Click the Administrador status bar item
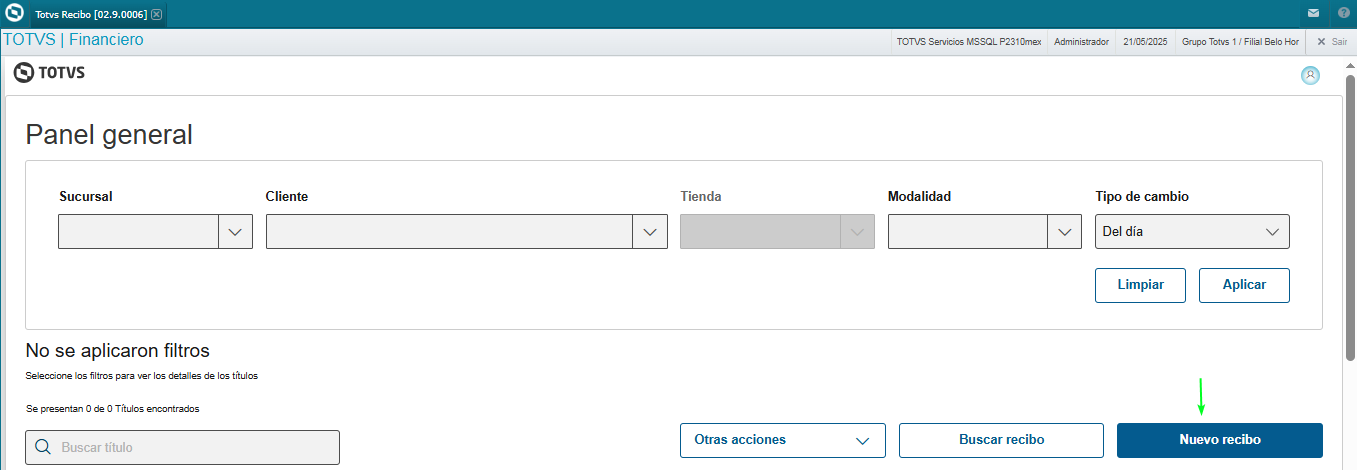 (x=1081, y=42)
